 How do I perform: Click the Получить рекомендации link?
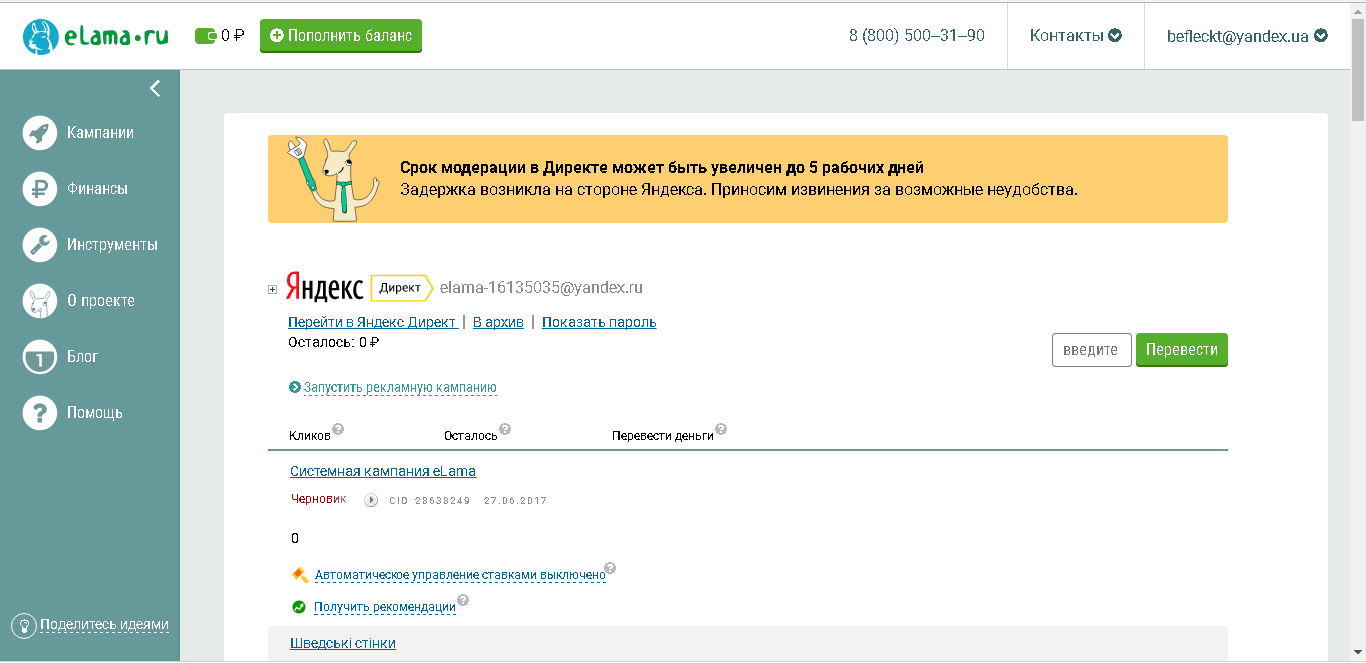pos(385,607)
